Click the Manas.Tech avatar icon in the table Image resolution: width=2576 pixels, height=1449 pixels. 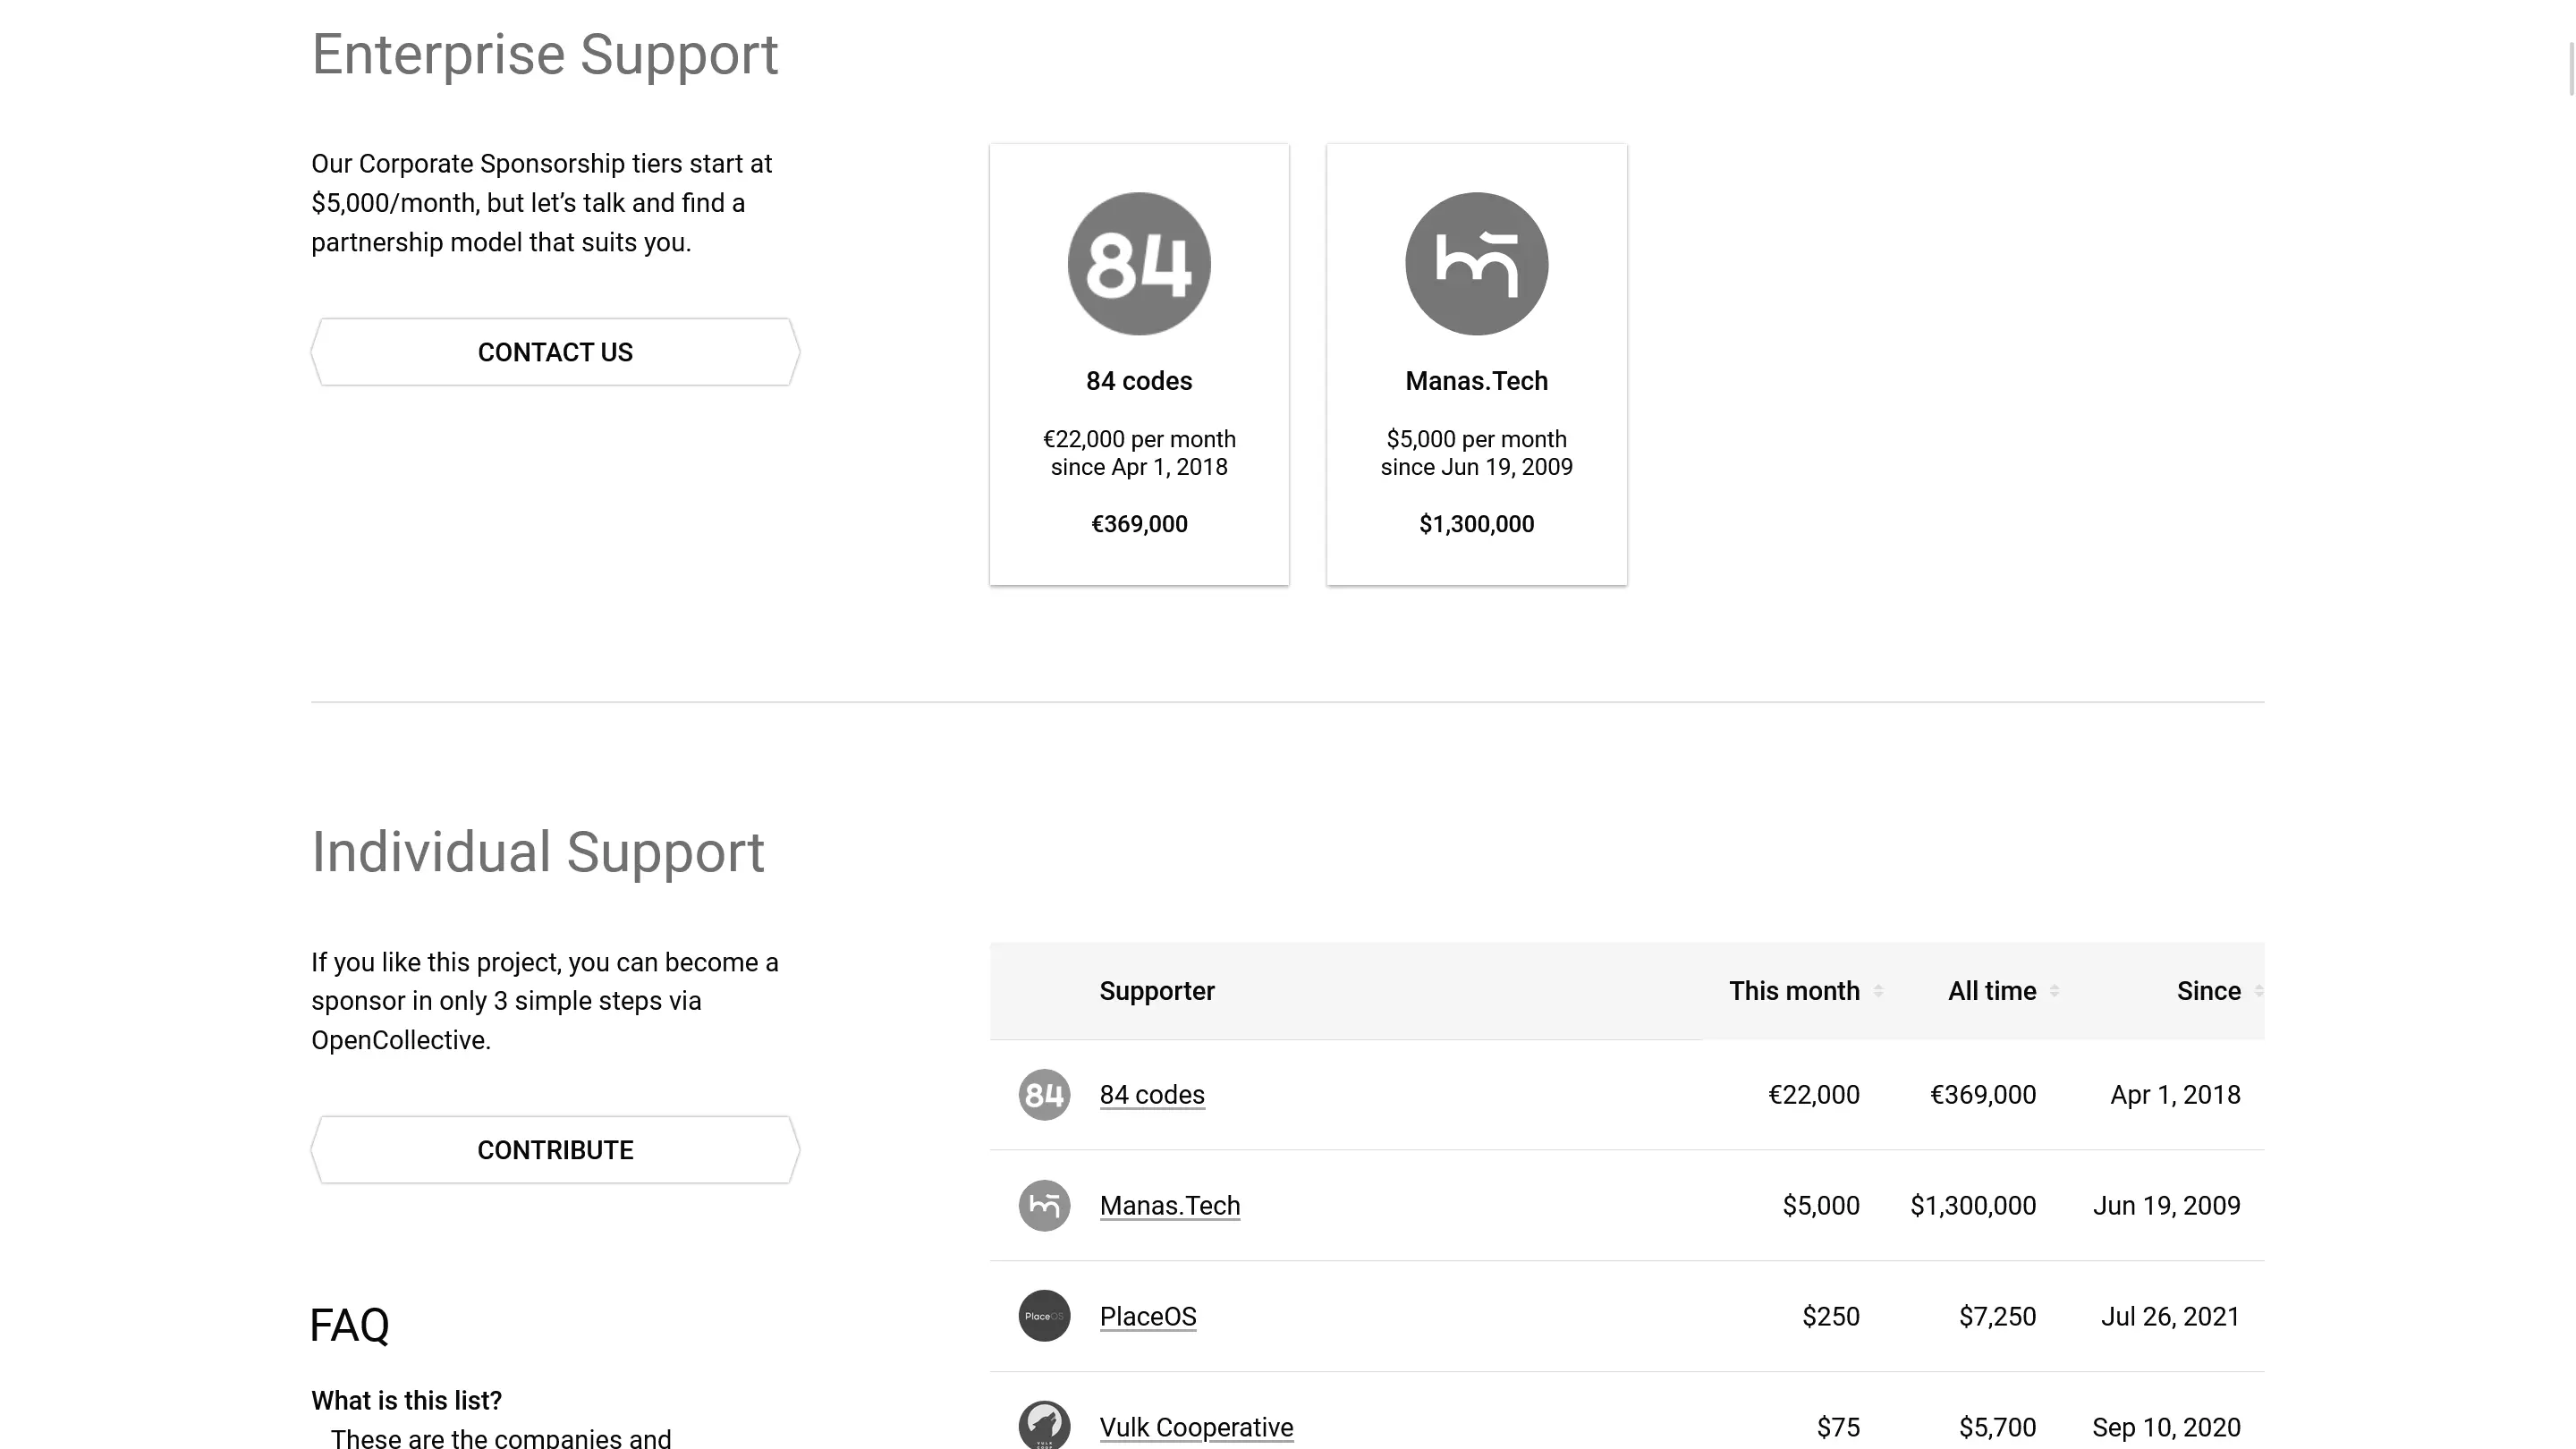coord(1043,1206)
